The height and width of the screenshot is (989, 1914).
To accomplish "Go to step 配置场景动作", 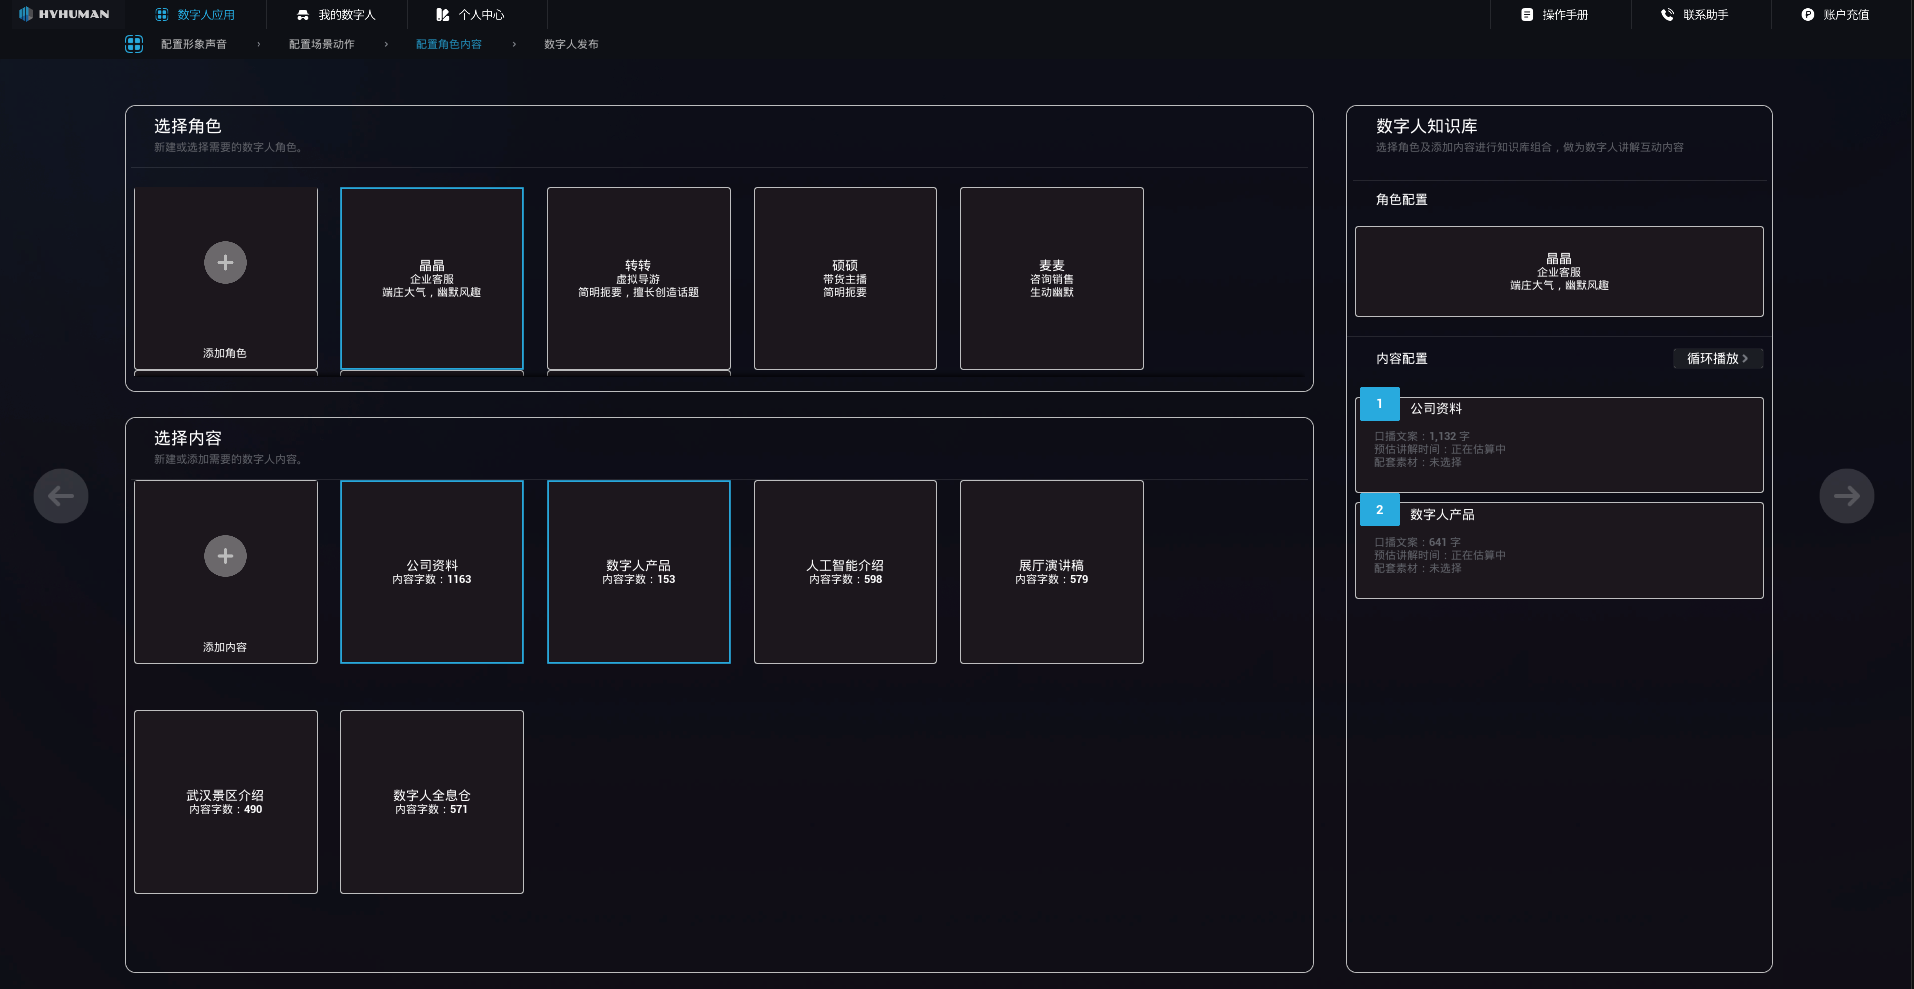I will pos(322,44).
